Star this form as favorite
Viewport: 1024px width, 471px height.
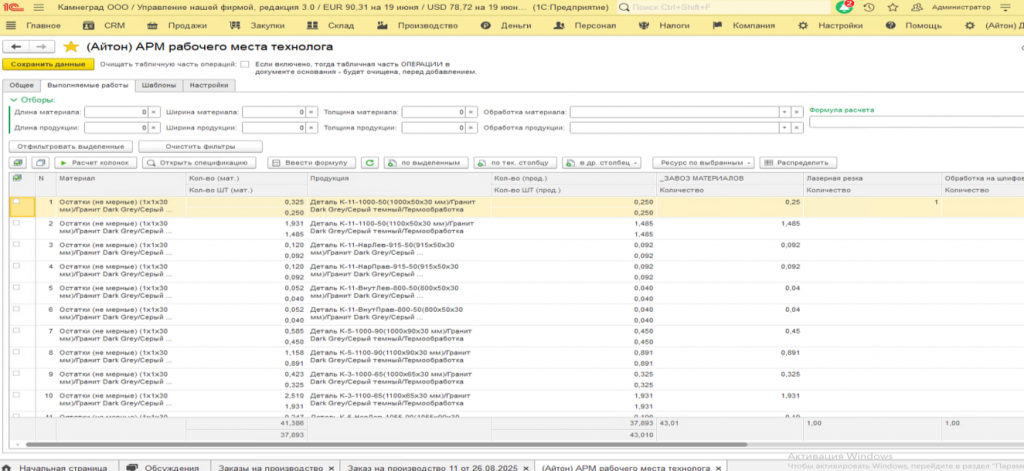pos(70,46)
